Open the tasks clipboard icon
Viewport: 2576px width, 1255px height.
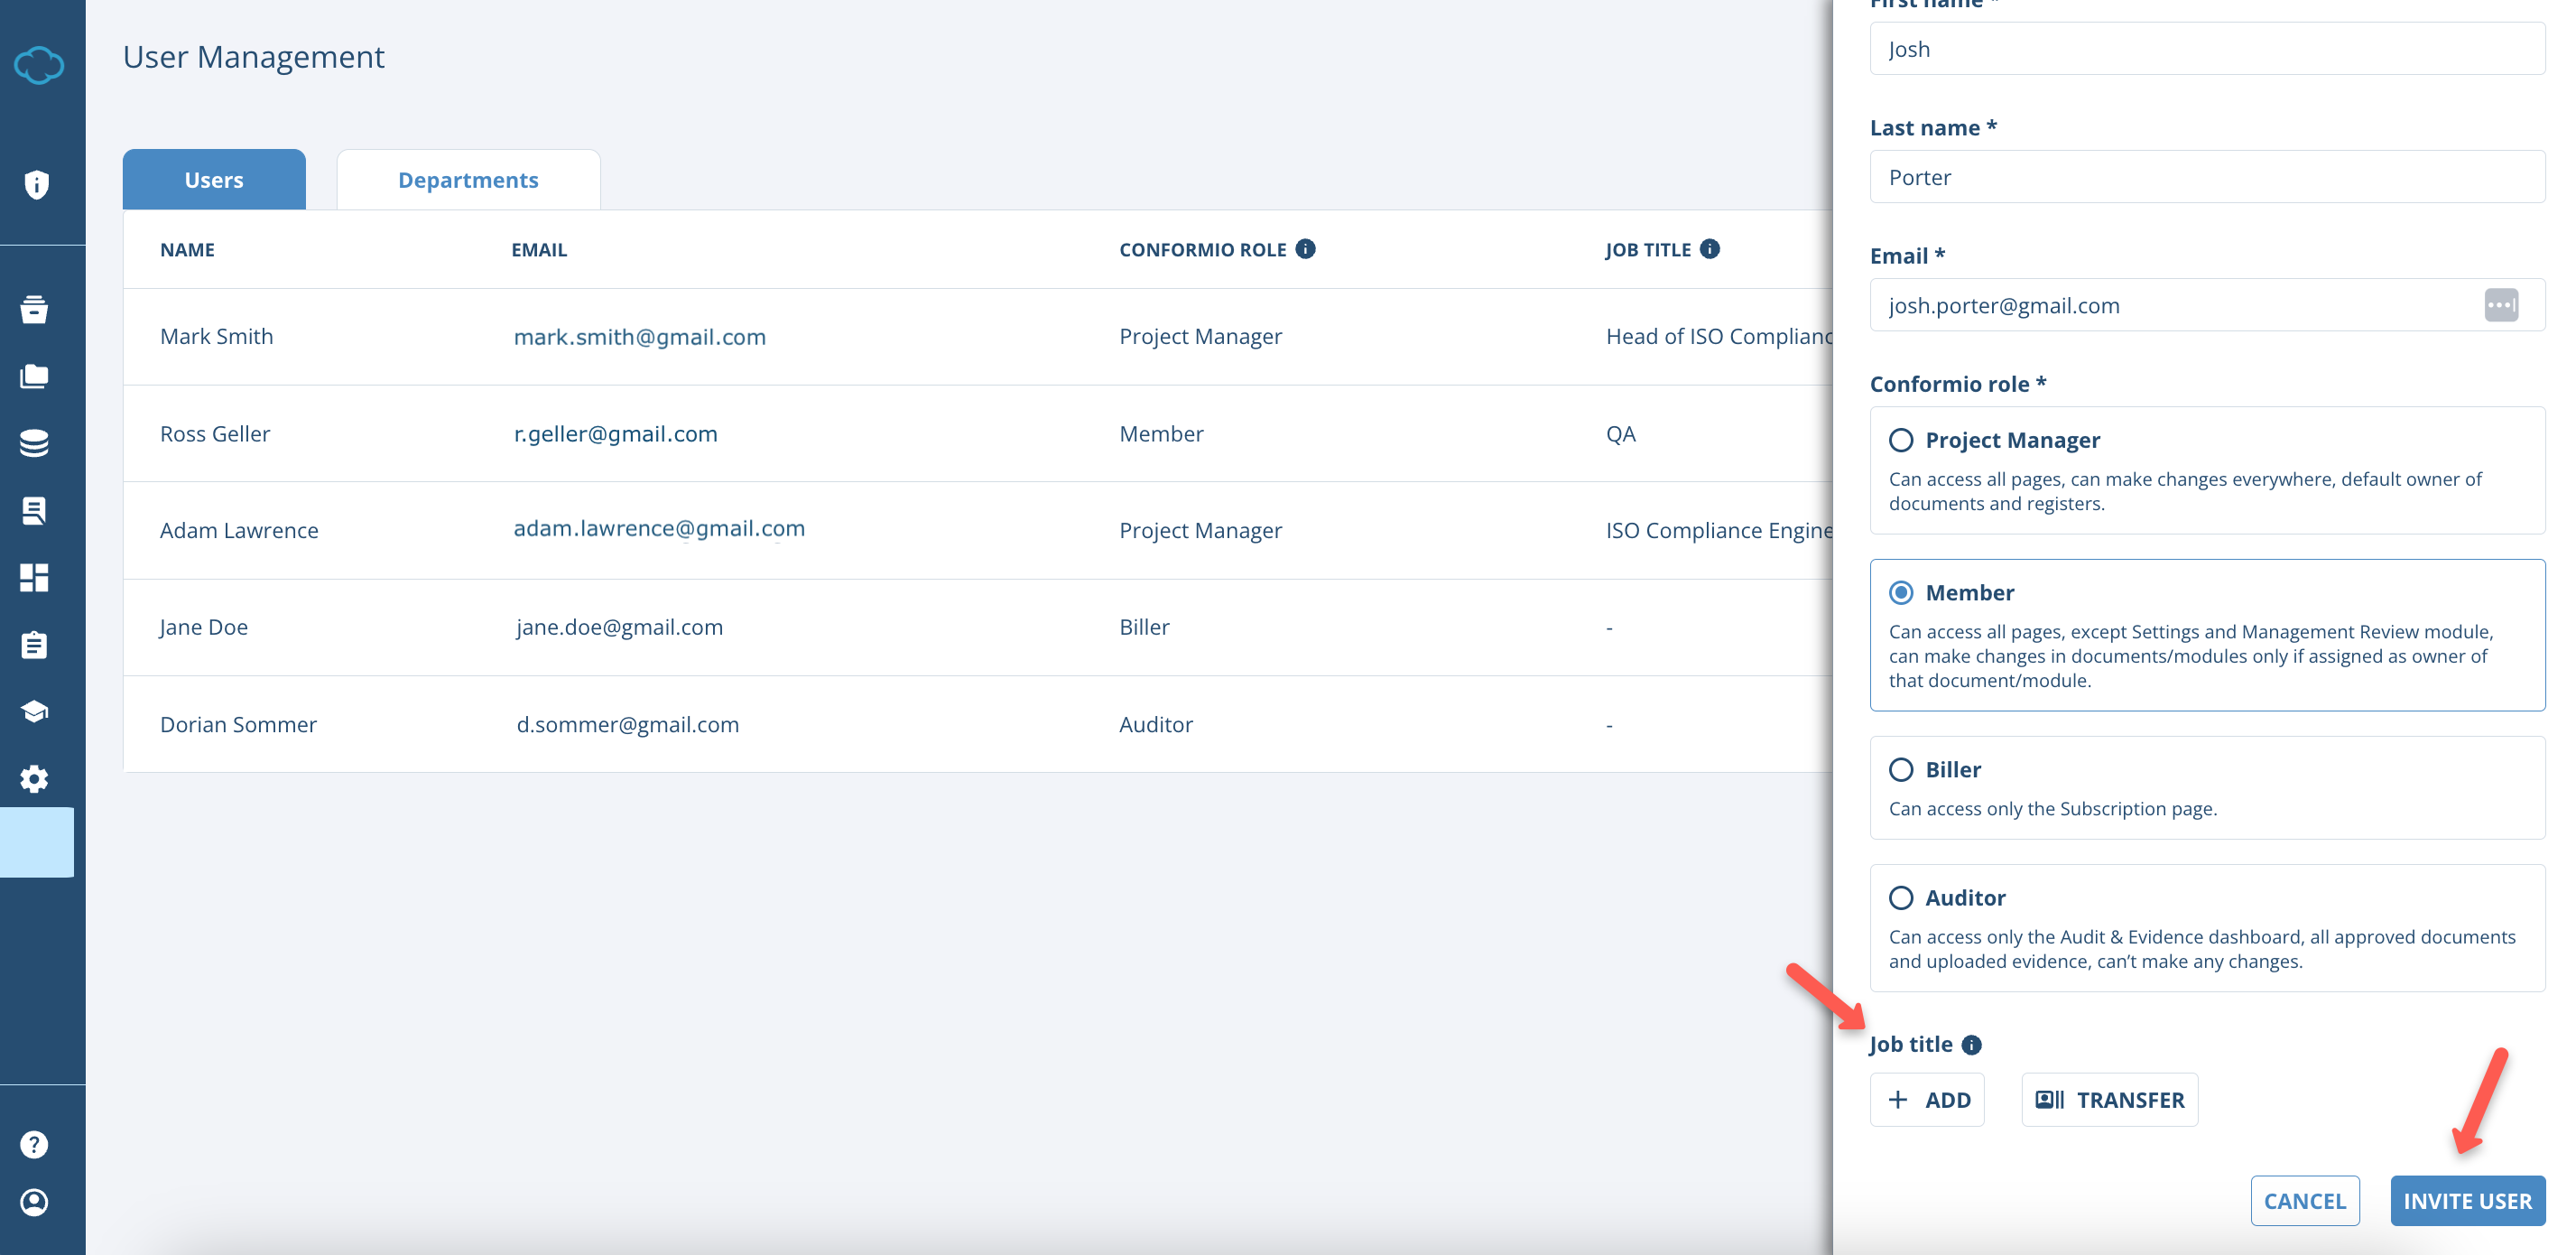pyautogui.click(x=36, y=644)
